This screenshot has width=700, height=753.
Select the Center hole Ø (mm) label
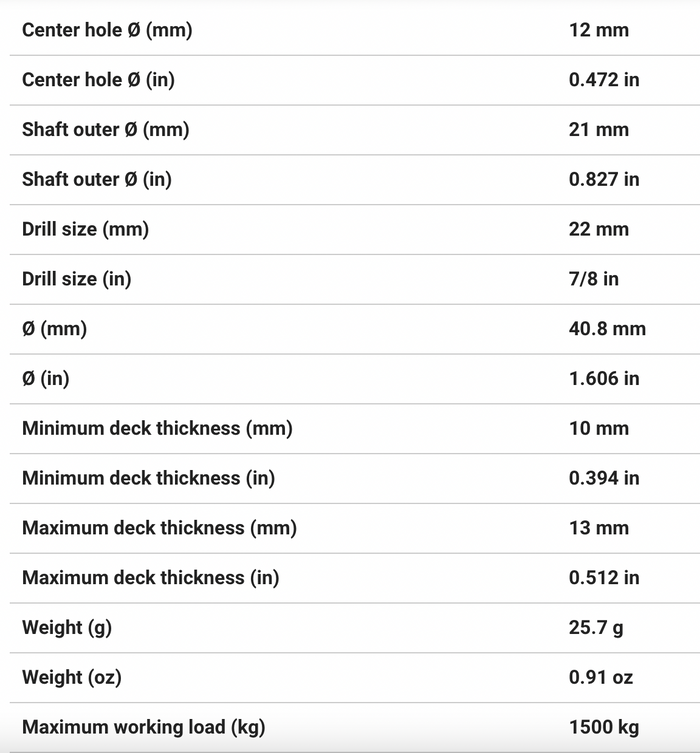pyautogui.click(x=107, y=30)
